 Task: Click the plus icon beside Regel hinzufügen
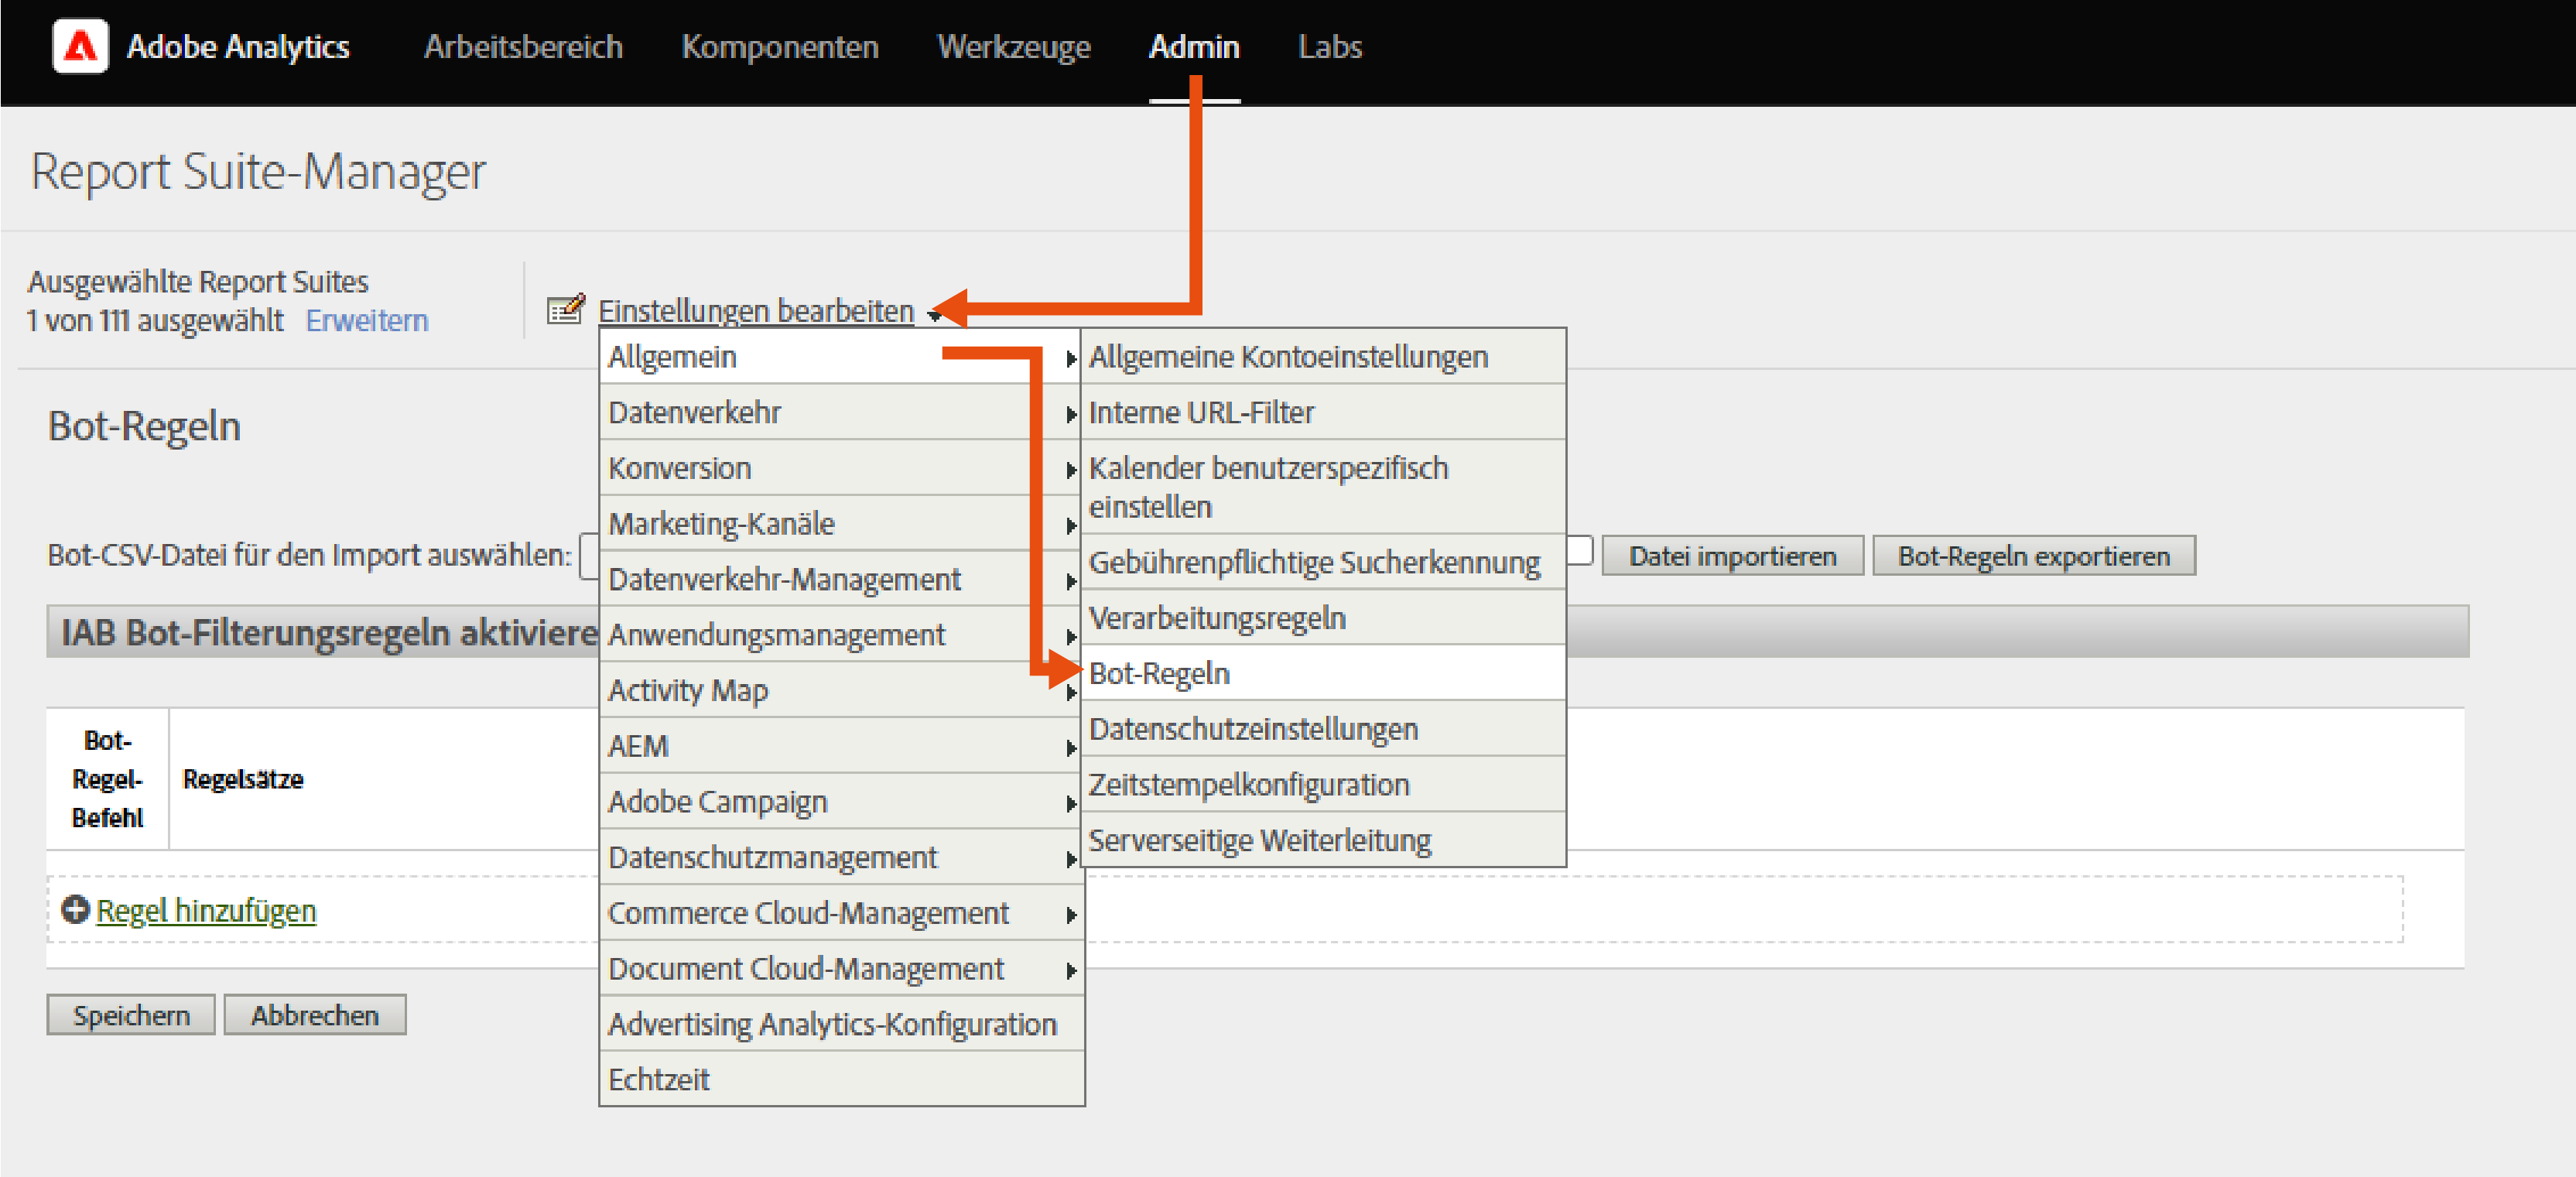click(x=75, y=909)
